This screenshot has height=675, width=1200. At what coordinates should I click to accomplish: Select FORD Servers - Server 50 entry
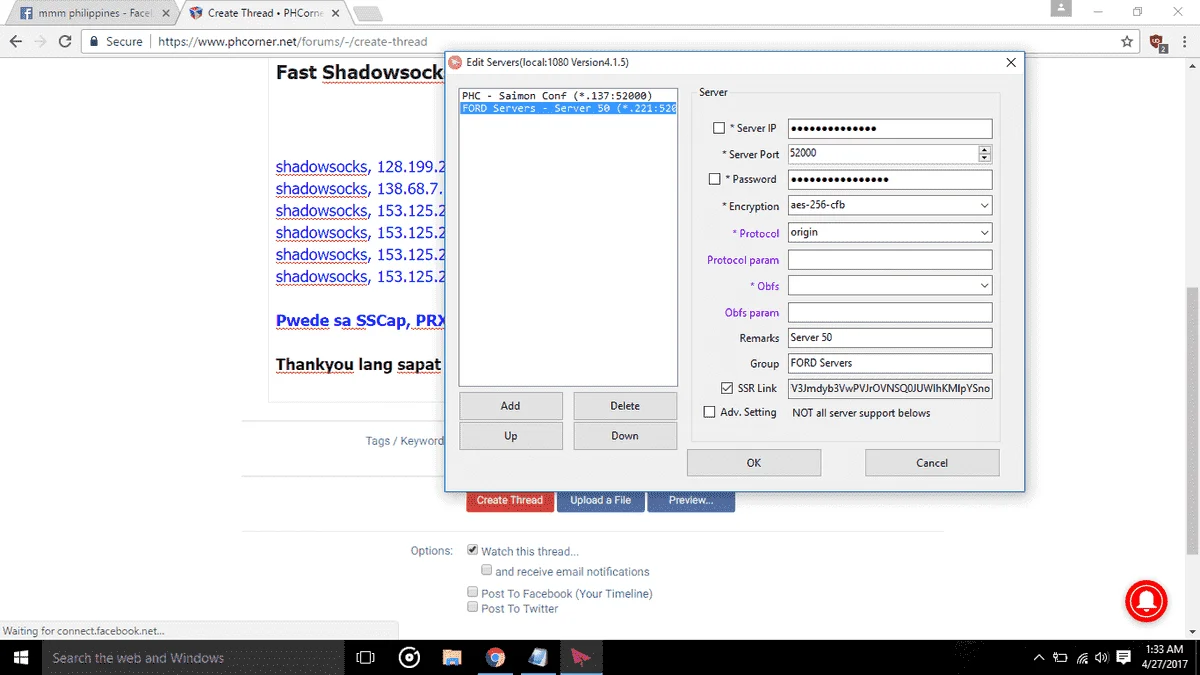tap(568, 108)
